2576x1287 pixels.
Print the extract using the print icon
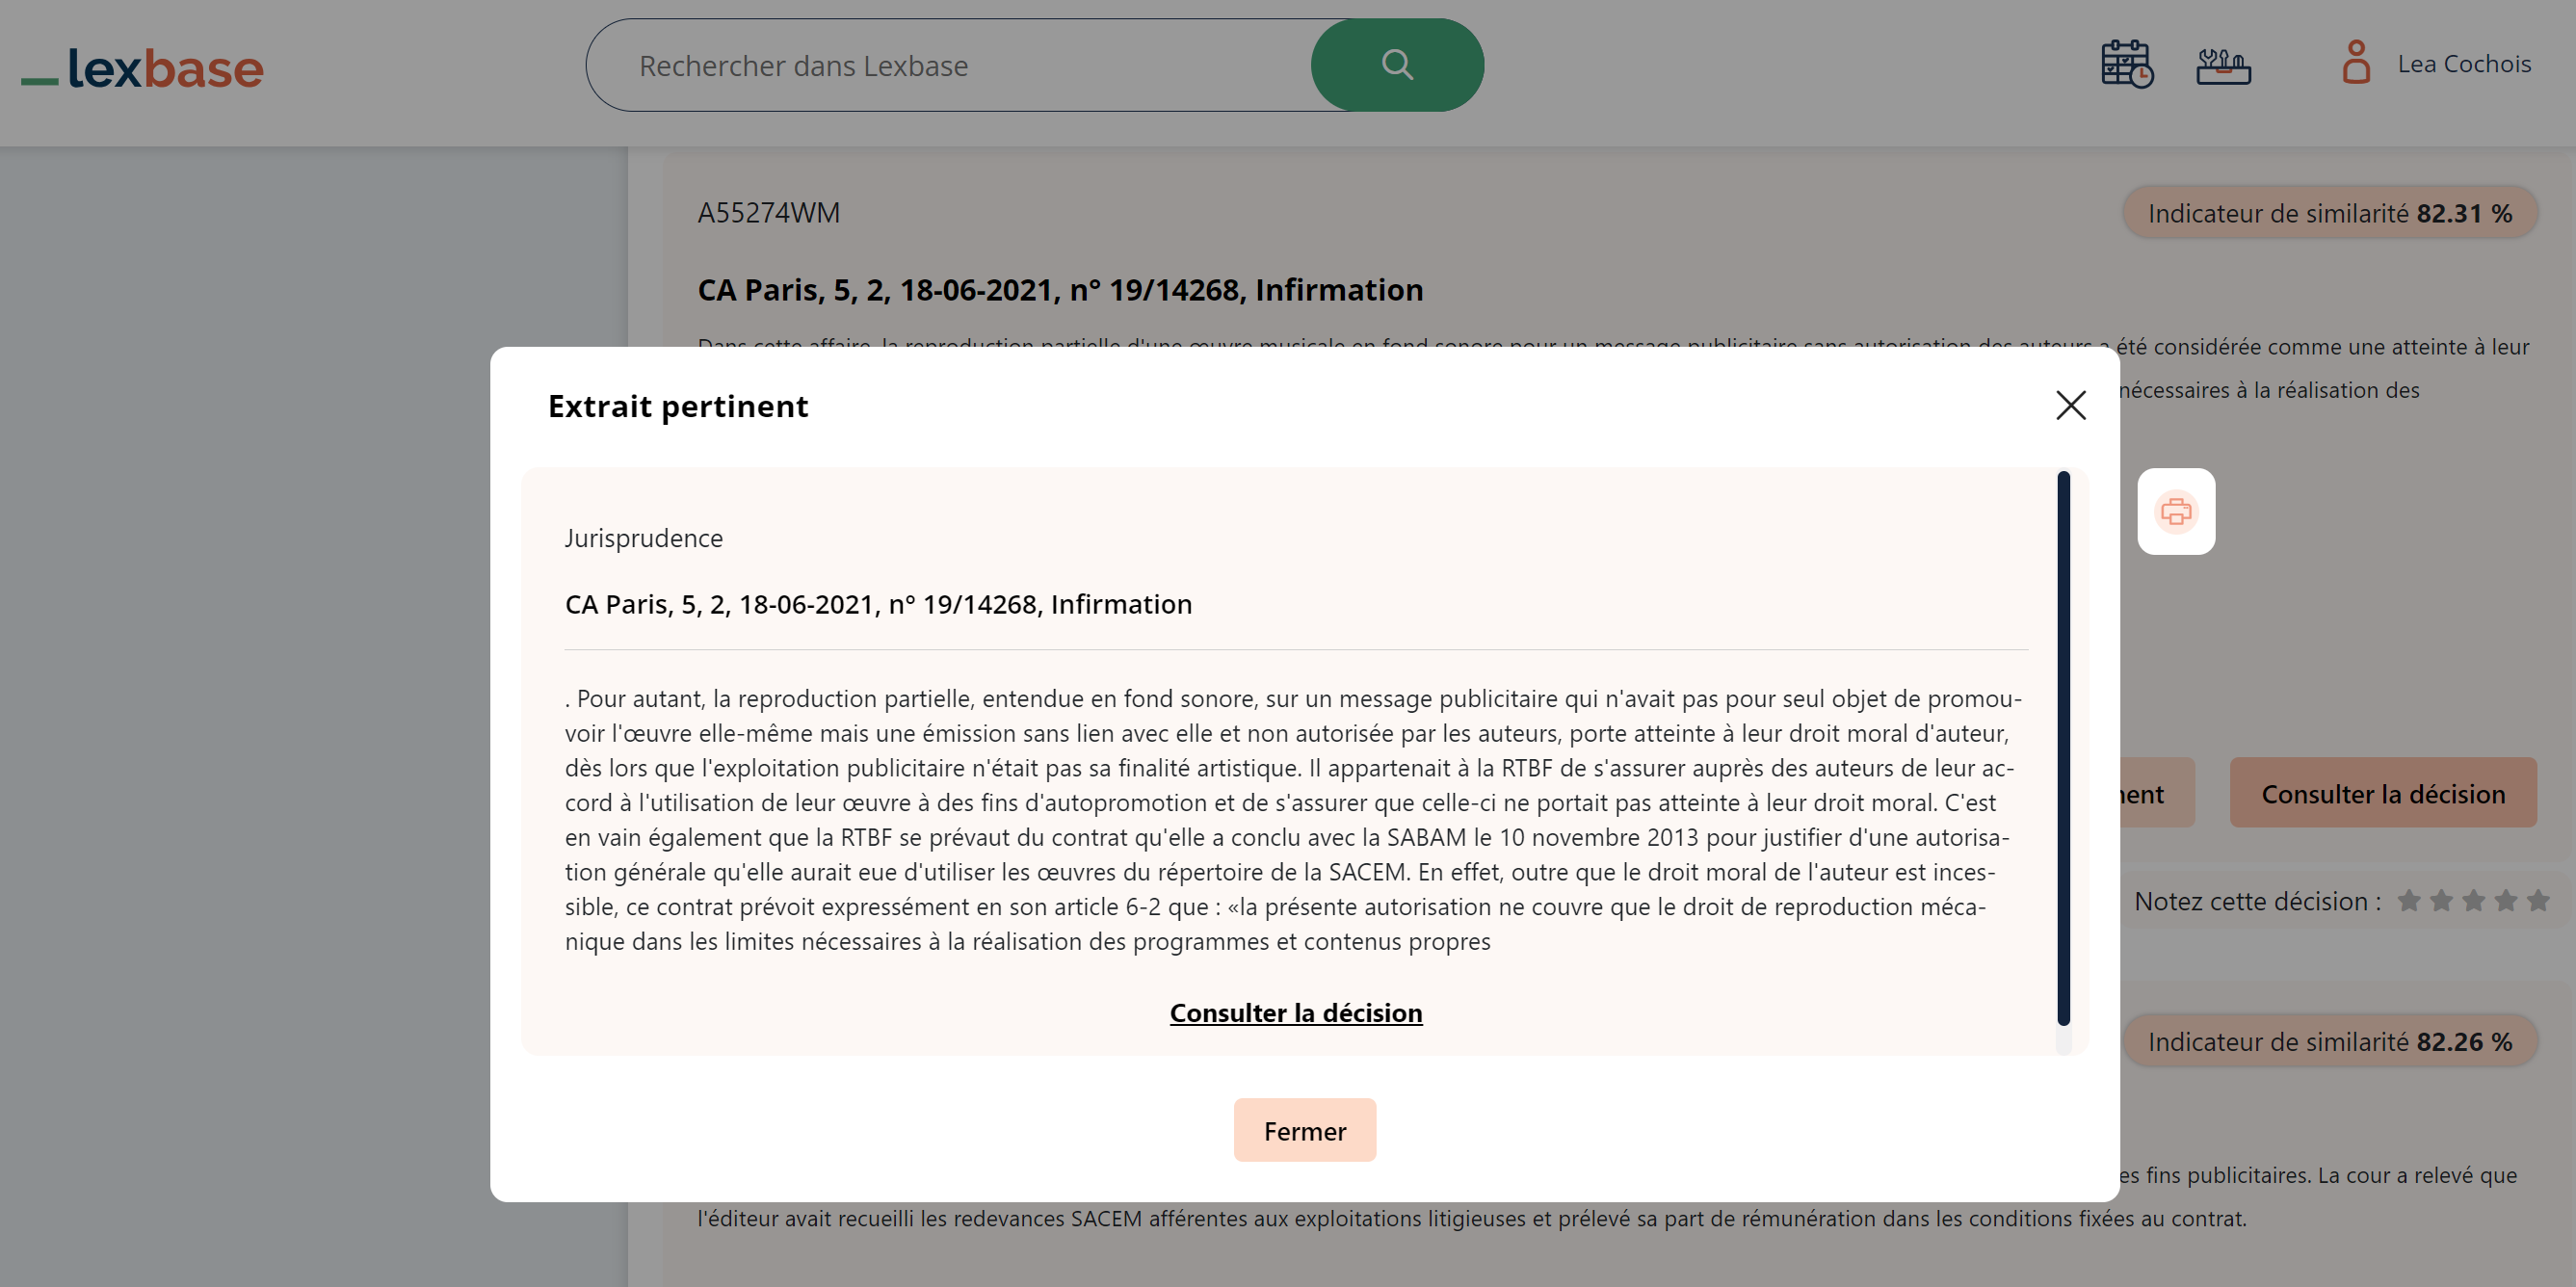click(2177, 511)
